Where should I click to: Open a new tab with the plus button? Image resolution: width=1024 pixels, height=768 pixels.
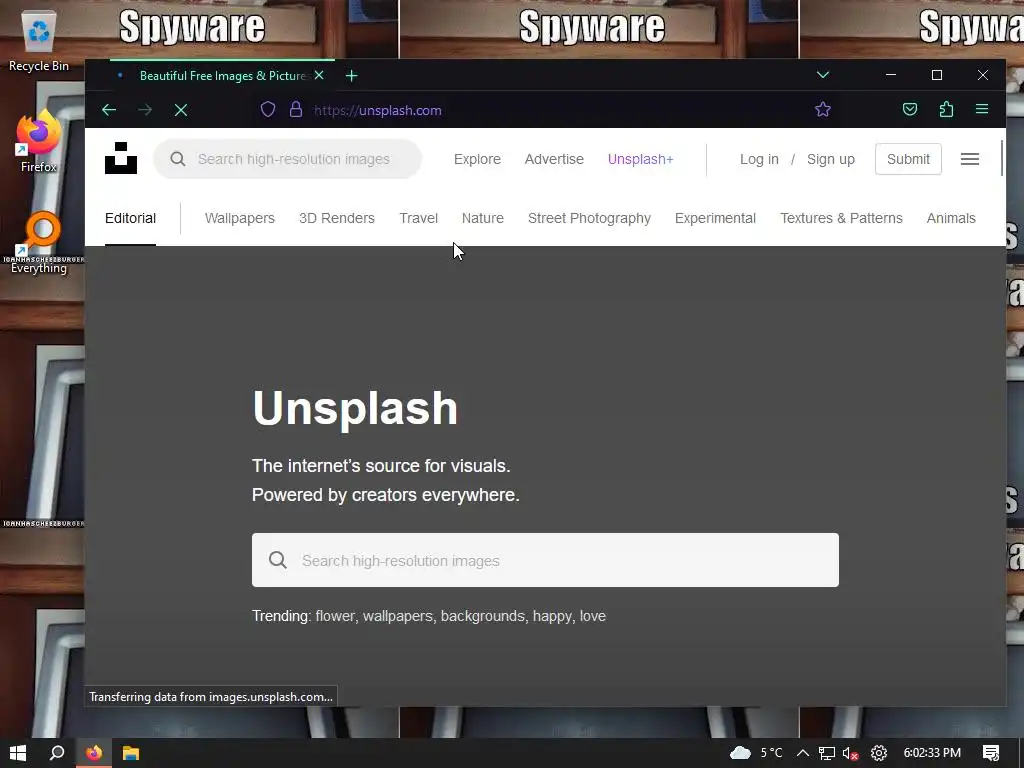[351, 76]
